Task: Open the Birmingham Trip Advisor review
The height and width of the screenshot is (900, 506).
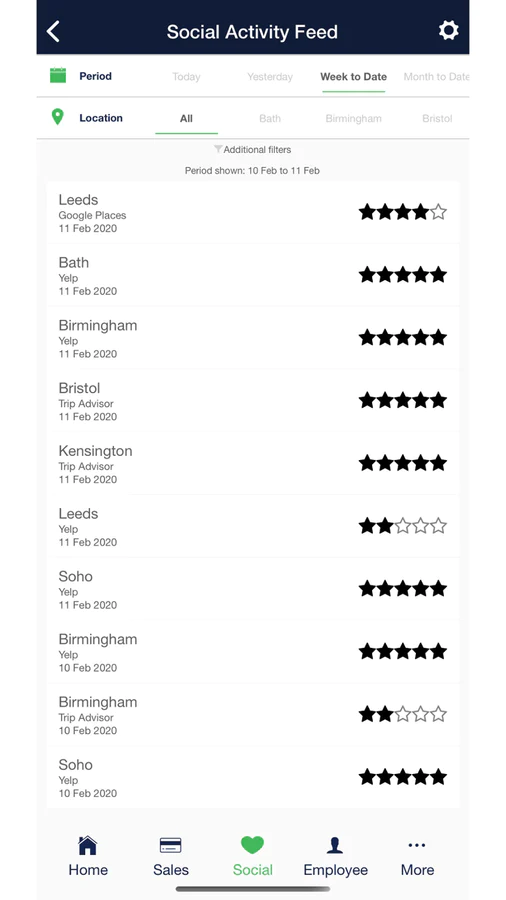Action: click(x=253, y=715)
